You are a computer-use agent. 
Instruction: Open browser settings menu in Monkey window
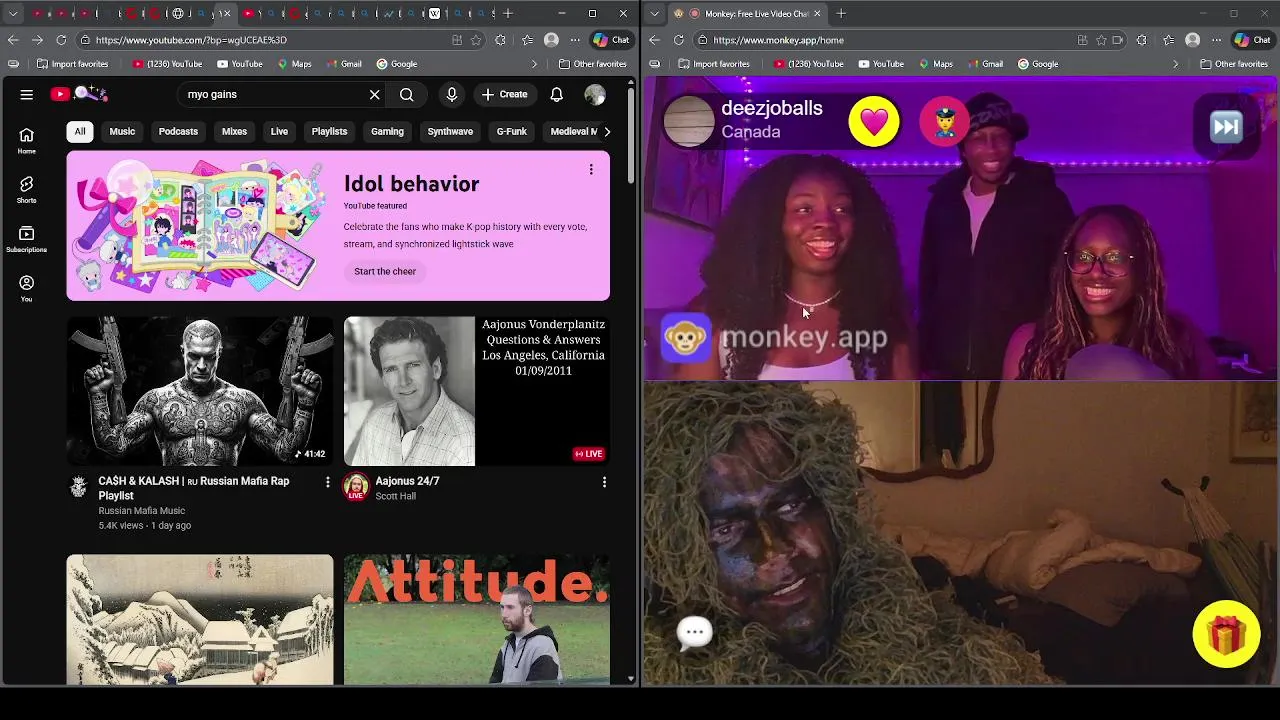pos(1216,40)
